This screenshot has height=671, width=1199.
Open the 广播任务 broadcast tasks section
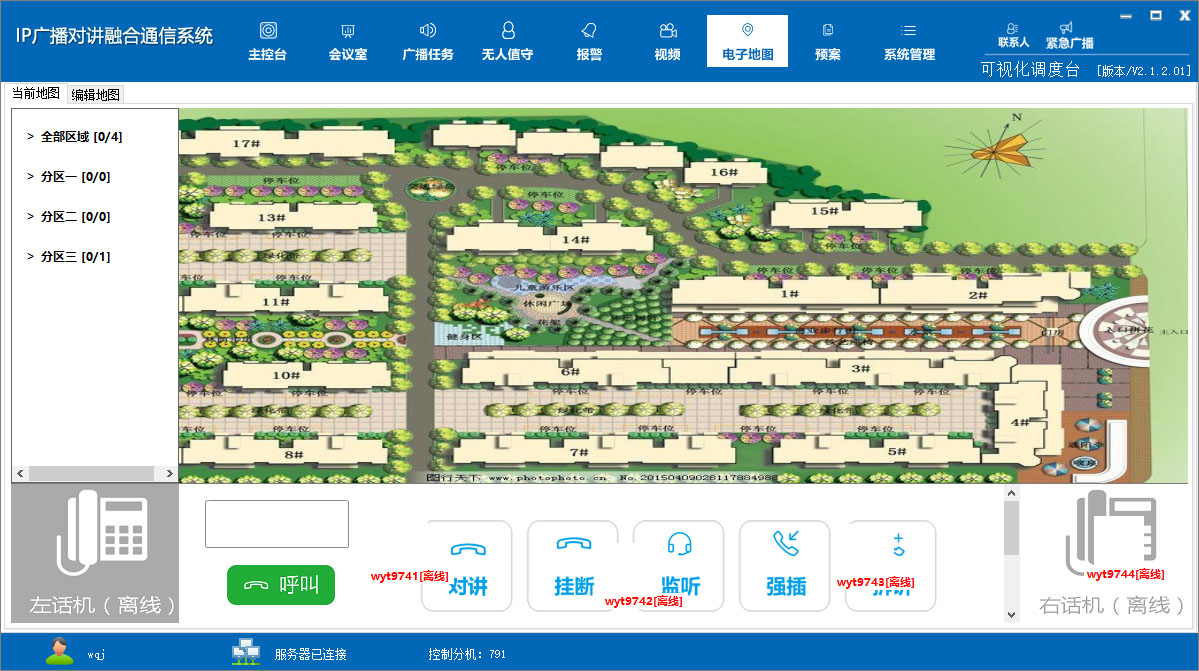coord(427,41)
